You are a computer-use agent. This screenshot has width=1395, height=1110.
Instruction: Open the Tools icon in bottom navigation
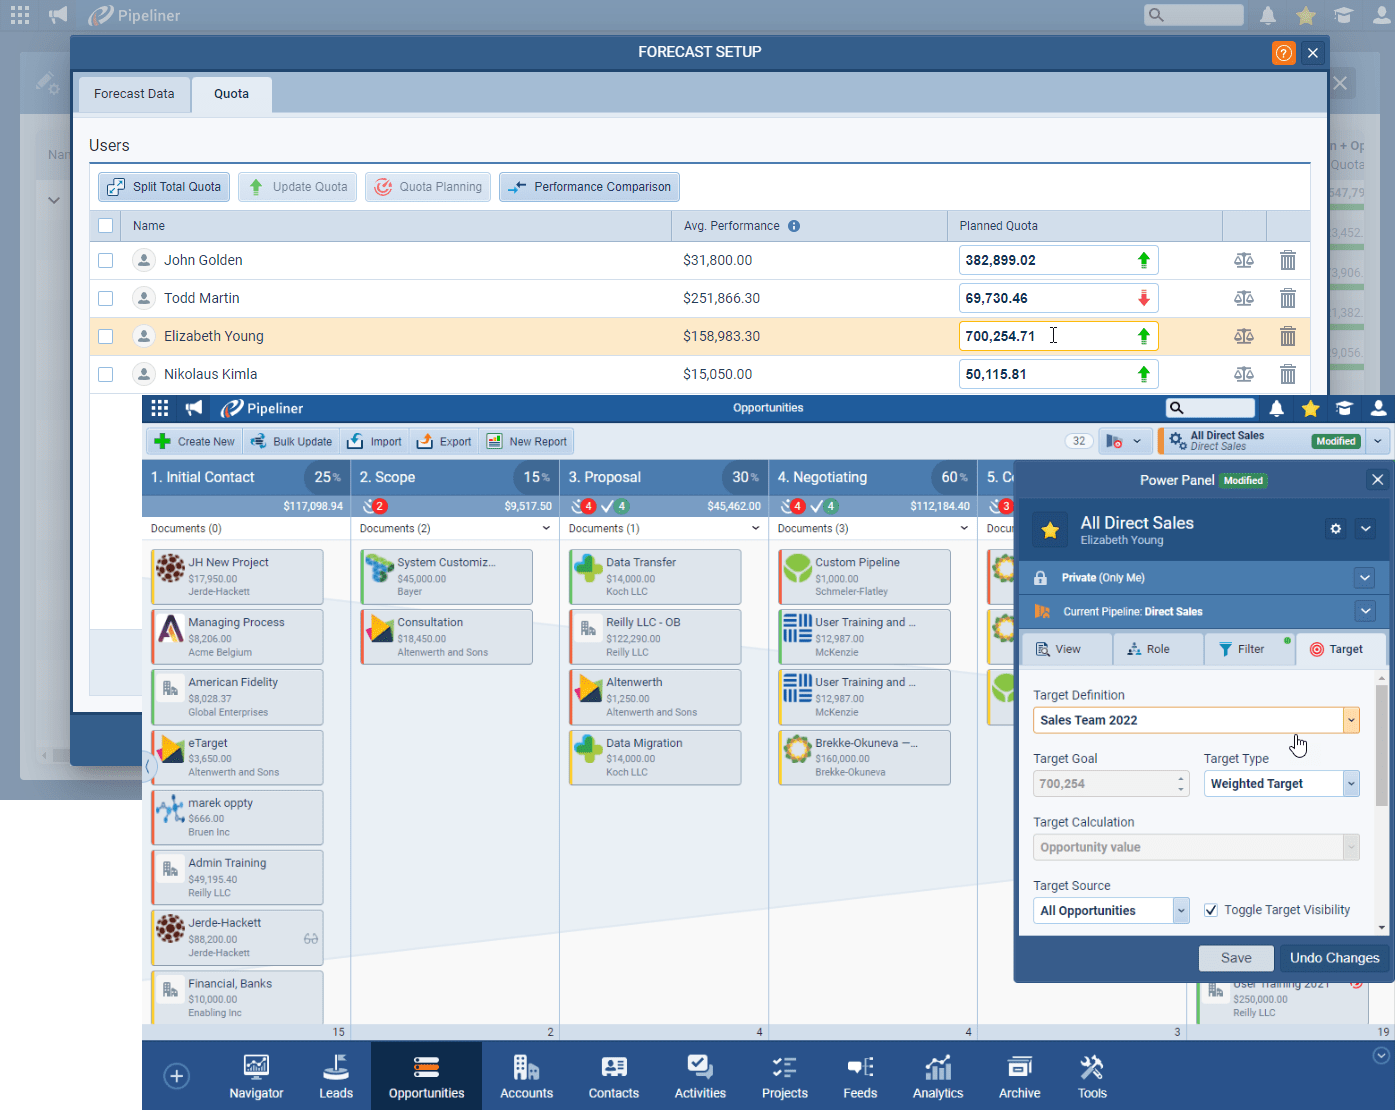point(1091,1075)
